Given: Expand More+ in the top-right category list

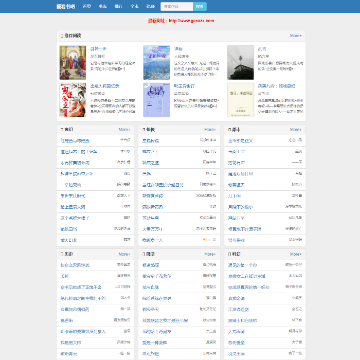Looking at the screenshot, I should [x=295, y=129].
